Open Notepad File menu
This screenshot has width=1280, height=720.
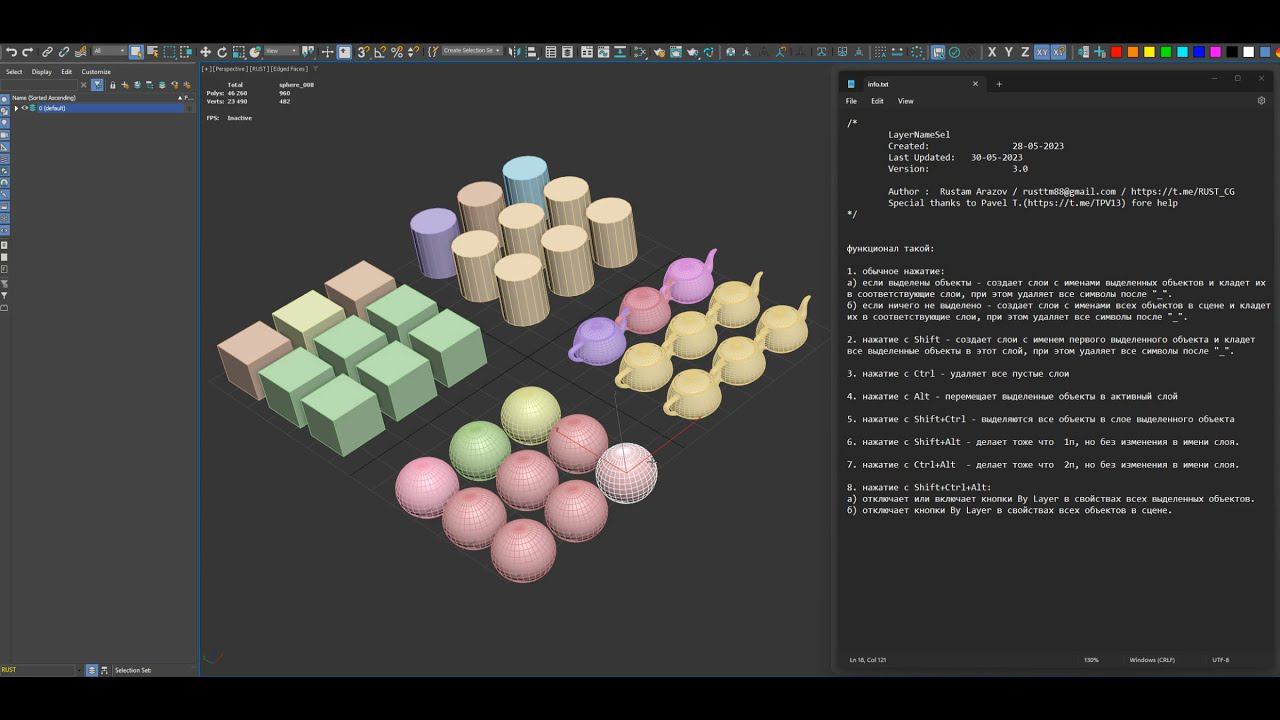click(851, 101)
